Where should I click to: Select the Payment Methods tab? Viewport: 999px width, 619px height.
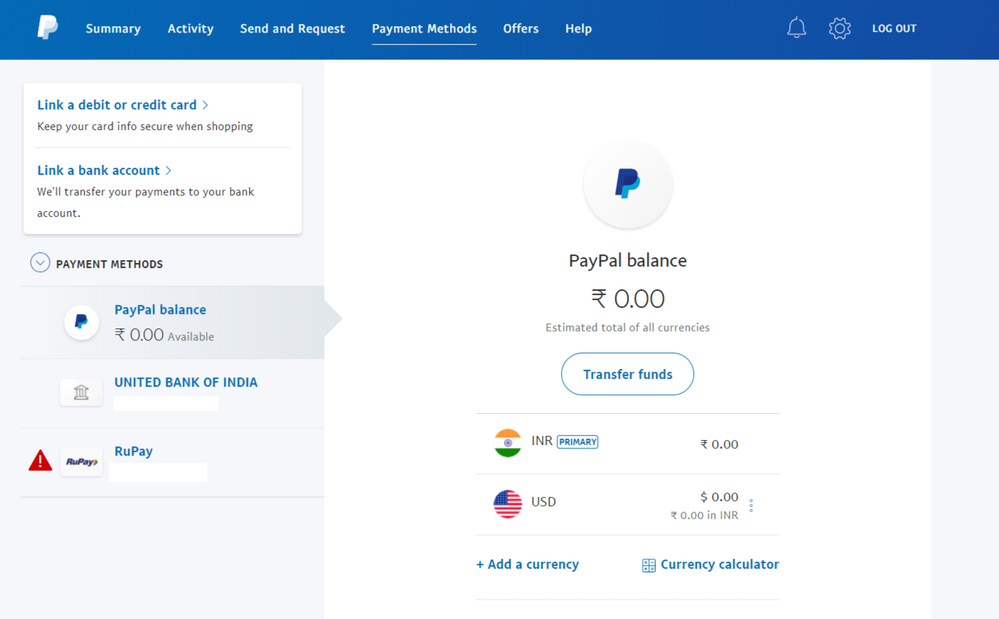[424, 29]
